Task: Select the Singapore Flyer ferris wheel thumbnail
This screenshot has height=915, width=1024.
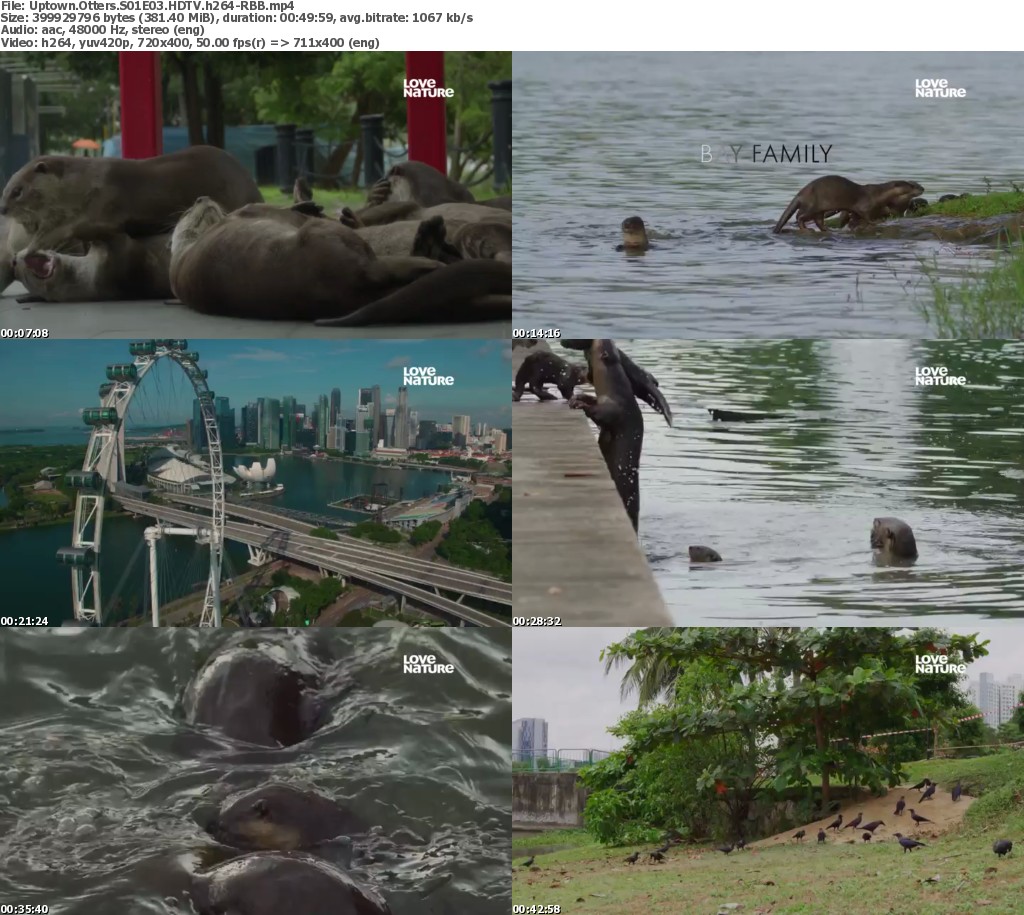Action: point(255,483)
